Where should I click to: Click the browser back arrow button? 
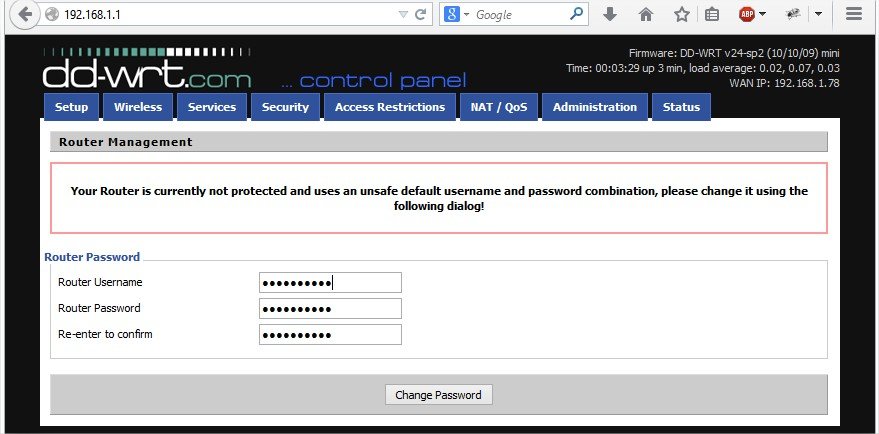point(24,15)
